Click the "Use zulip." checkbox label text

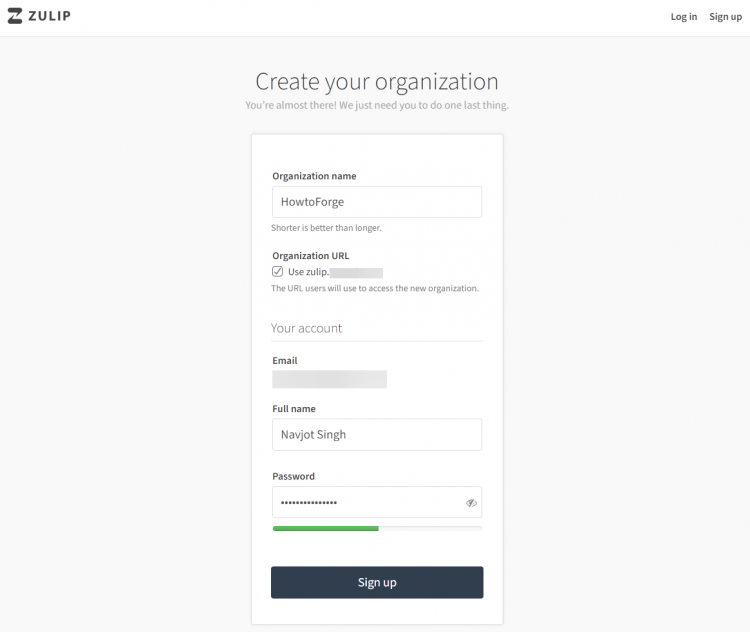point(309,272)
